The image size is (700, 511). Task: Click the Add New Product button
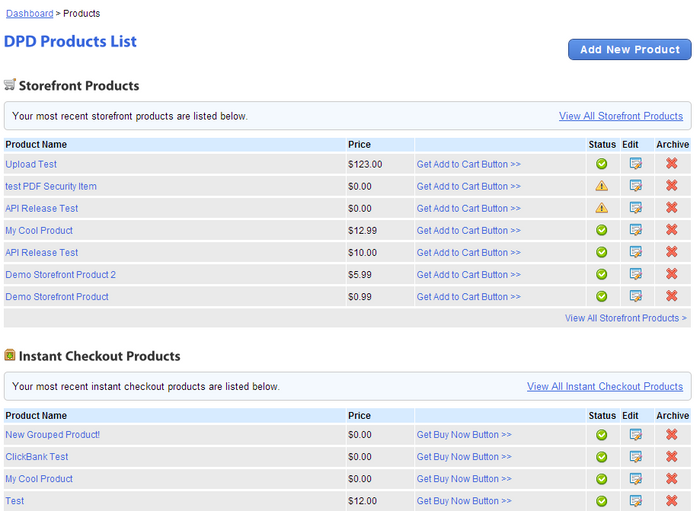pyautogui.click(x=629, y=49)
